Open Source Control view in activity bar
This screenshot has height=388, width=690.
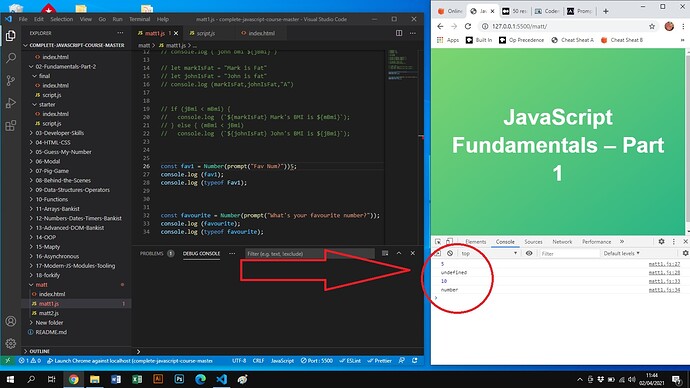(11, 81)
